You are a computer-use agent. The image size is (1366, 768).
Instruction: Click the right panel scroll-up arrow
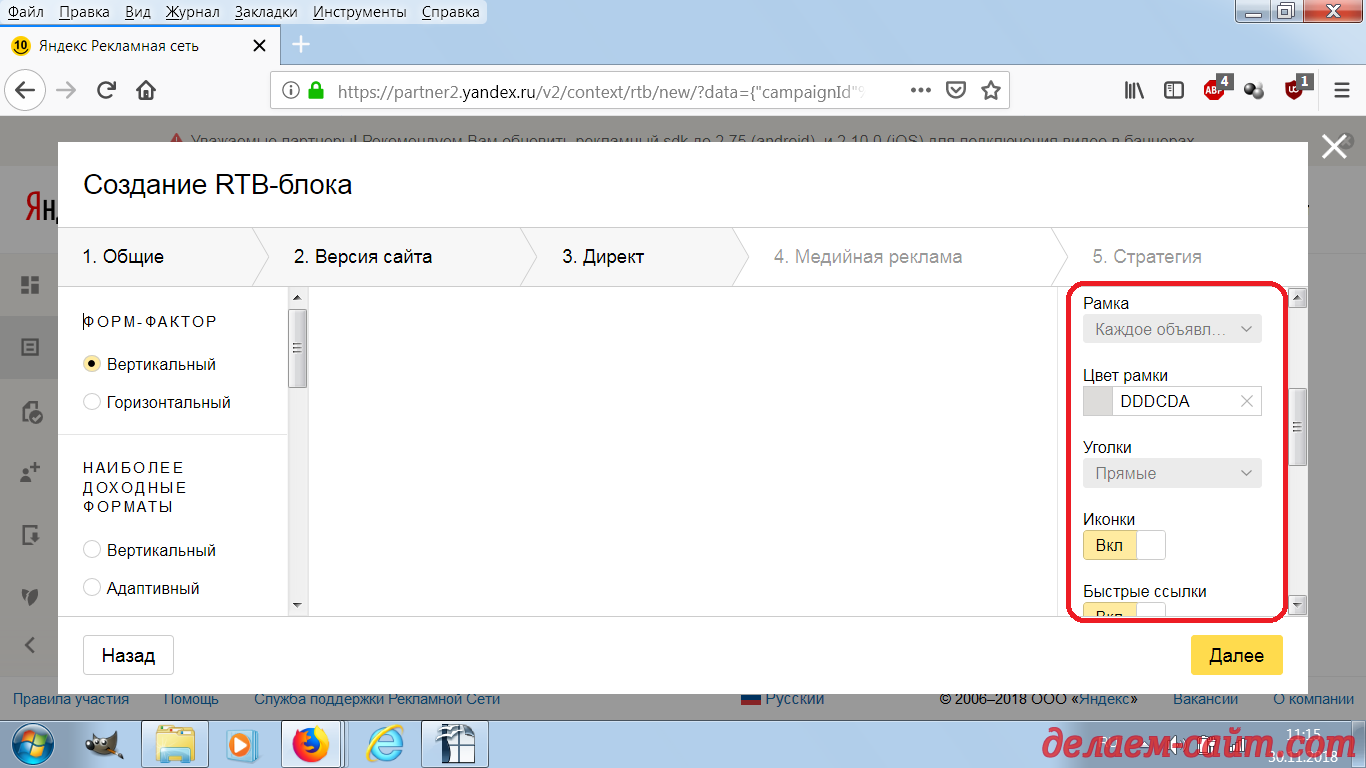pos(1298,297)
